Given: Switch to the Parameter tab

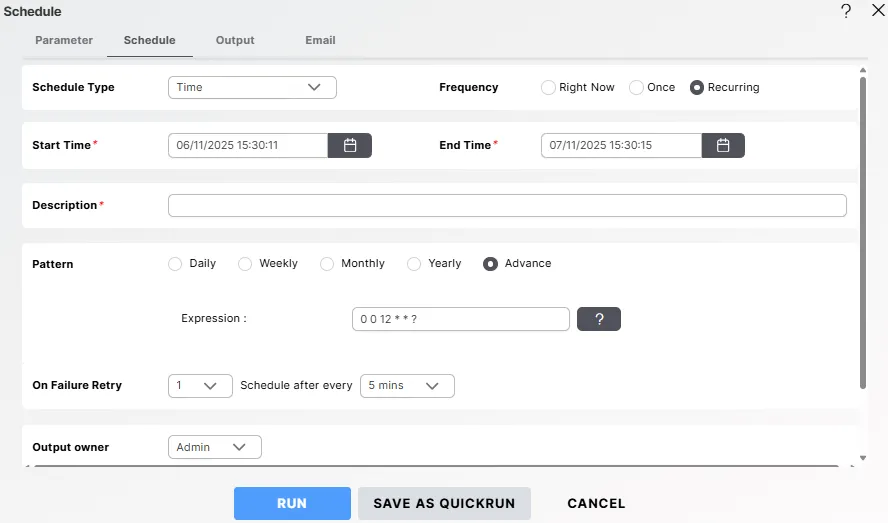Looking at the screenshot, I should pyautogui.click(x=64, y=40).
